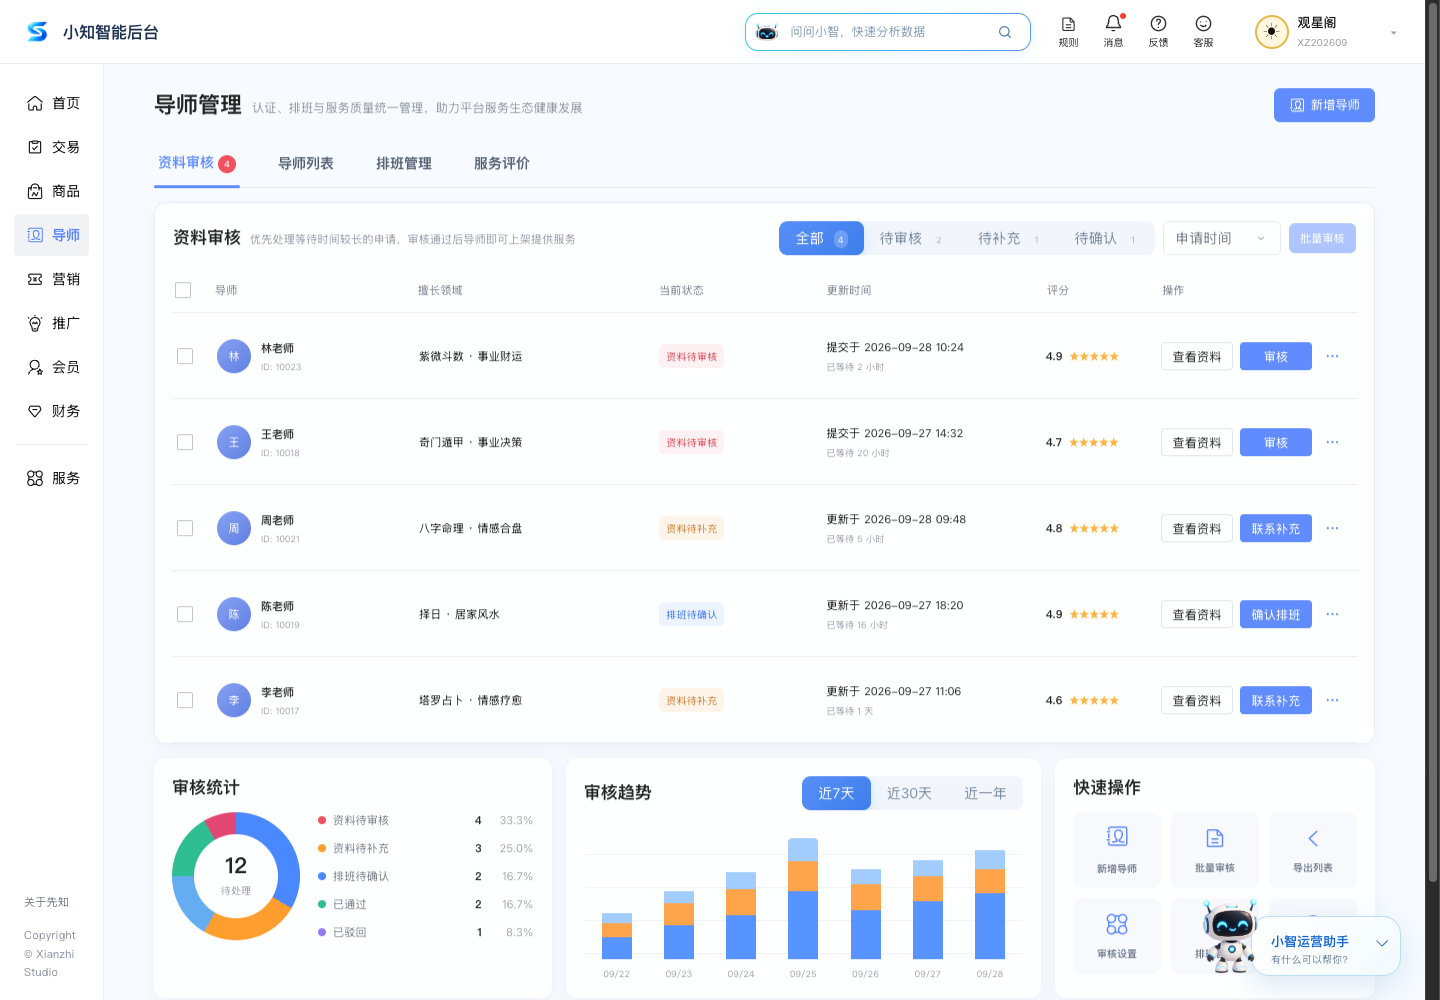Click 查看资料 for 王老师
This screenshot has width=1440, height=1000.
click(1197, 442)
